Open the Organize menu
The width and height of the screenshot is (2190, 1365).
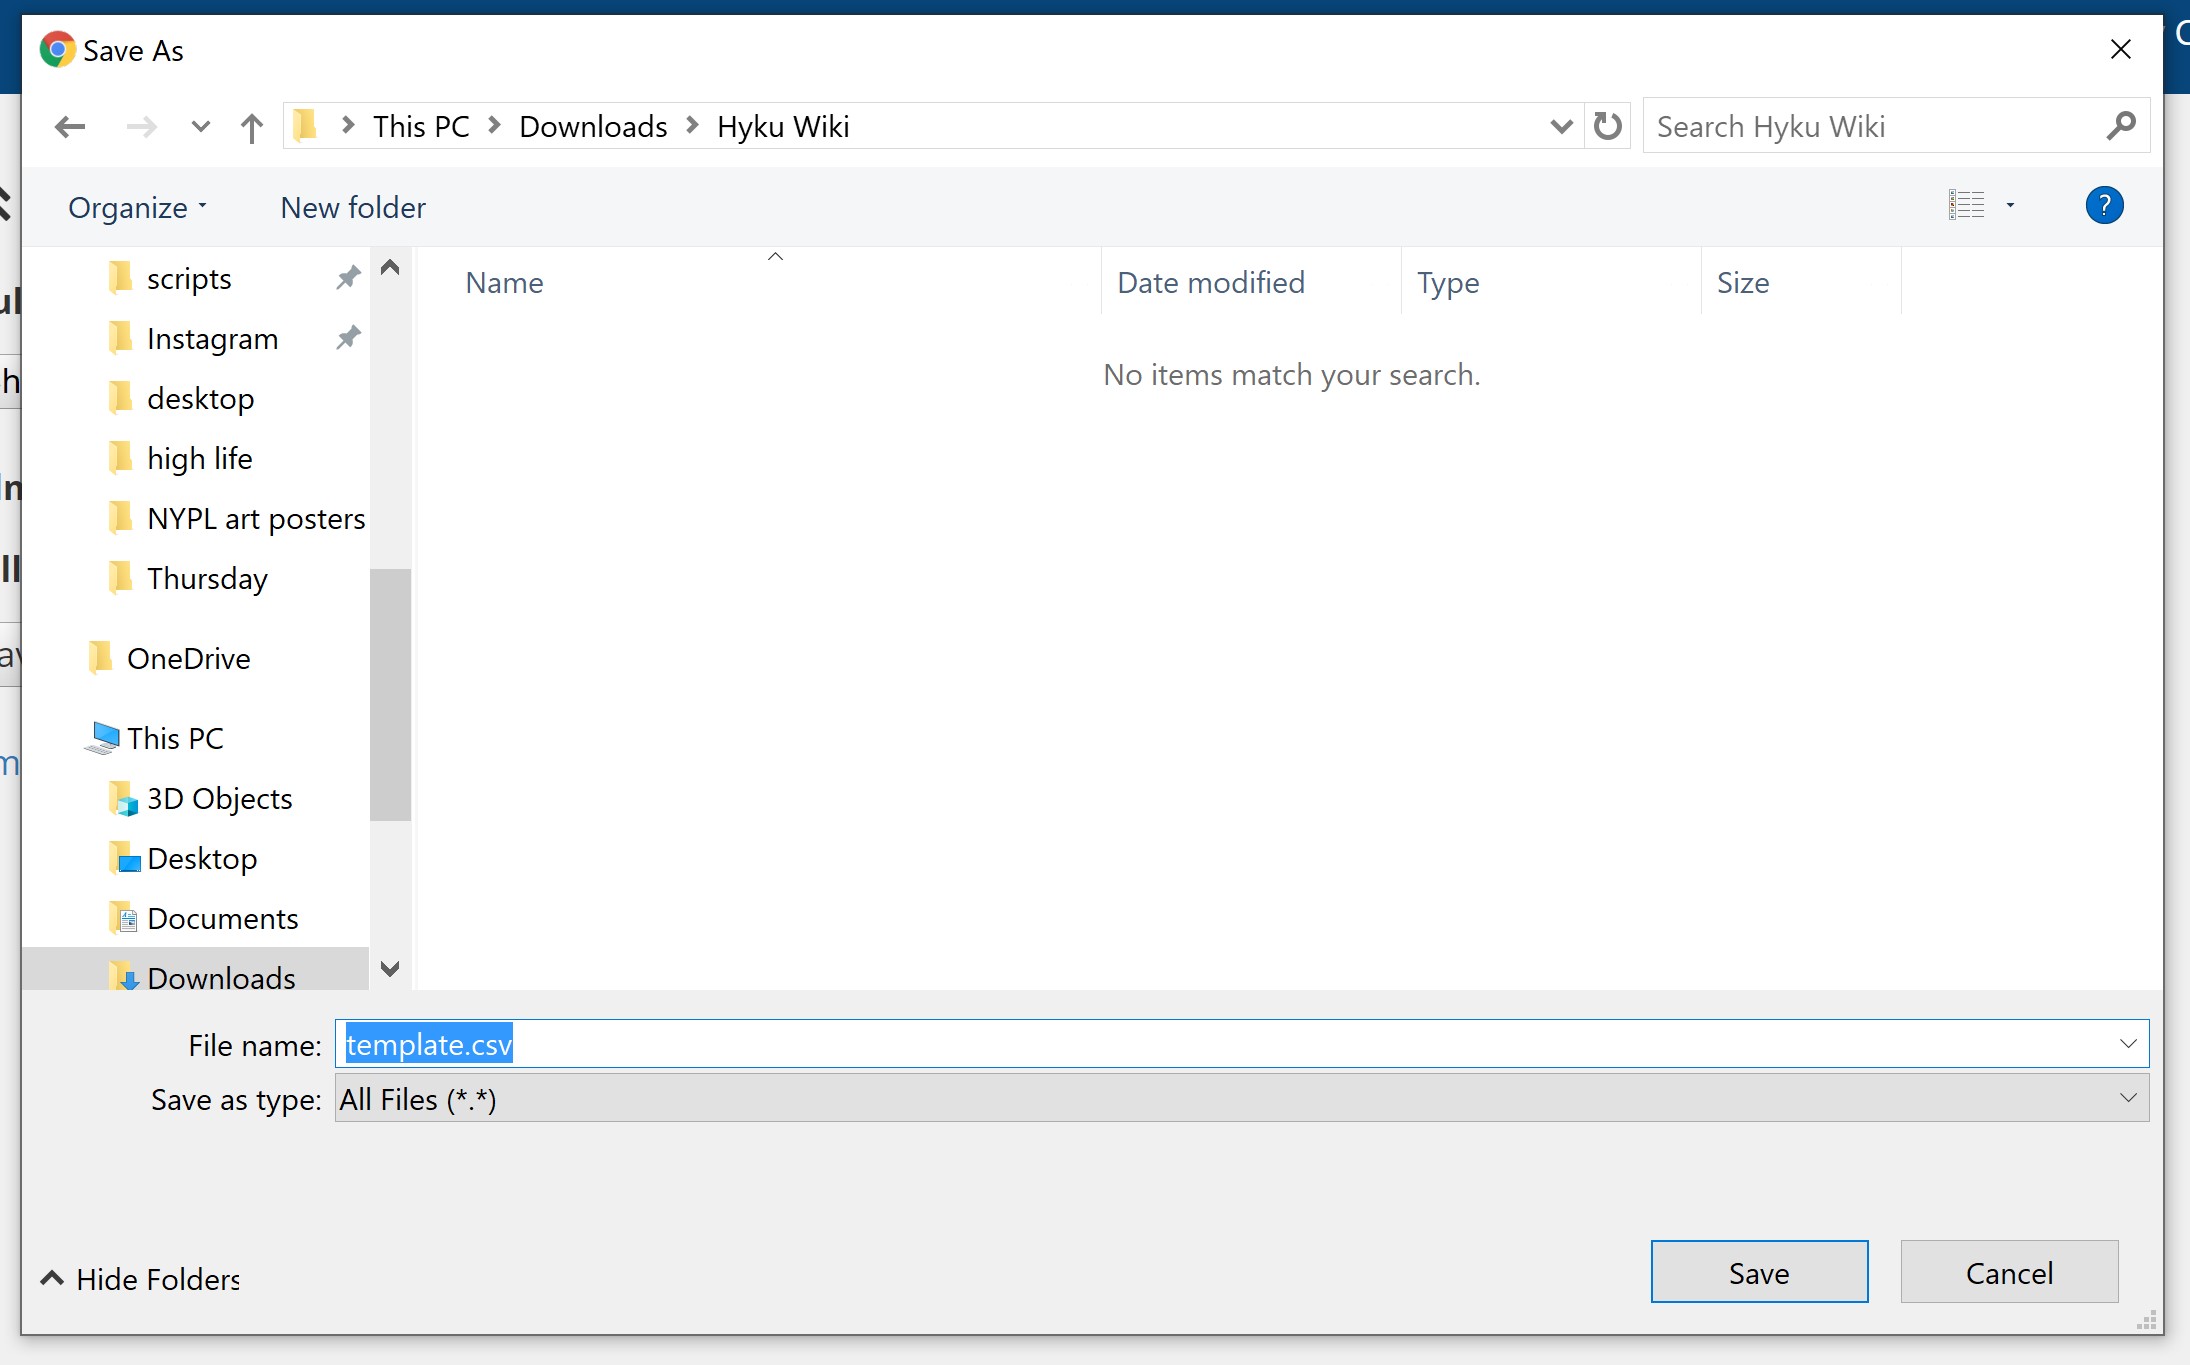[x=137, y=207]
